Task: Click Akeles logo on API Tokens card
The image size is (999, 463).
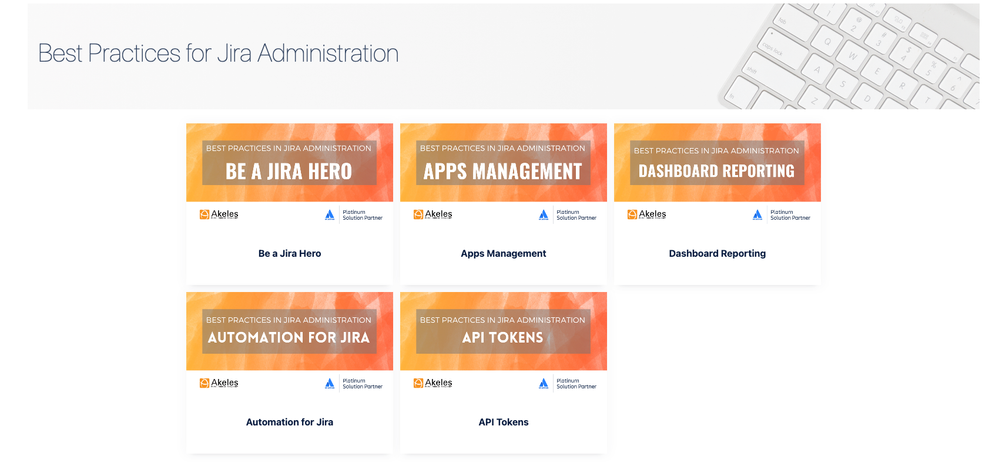Action: 433,383
